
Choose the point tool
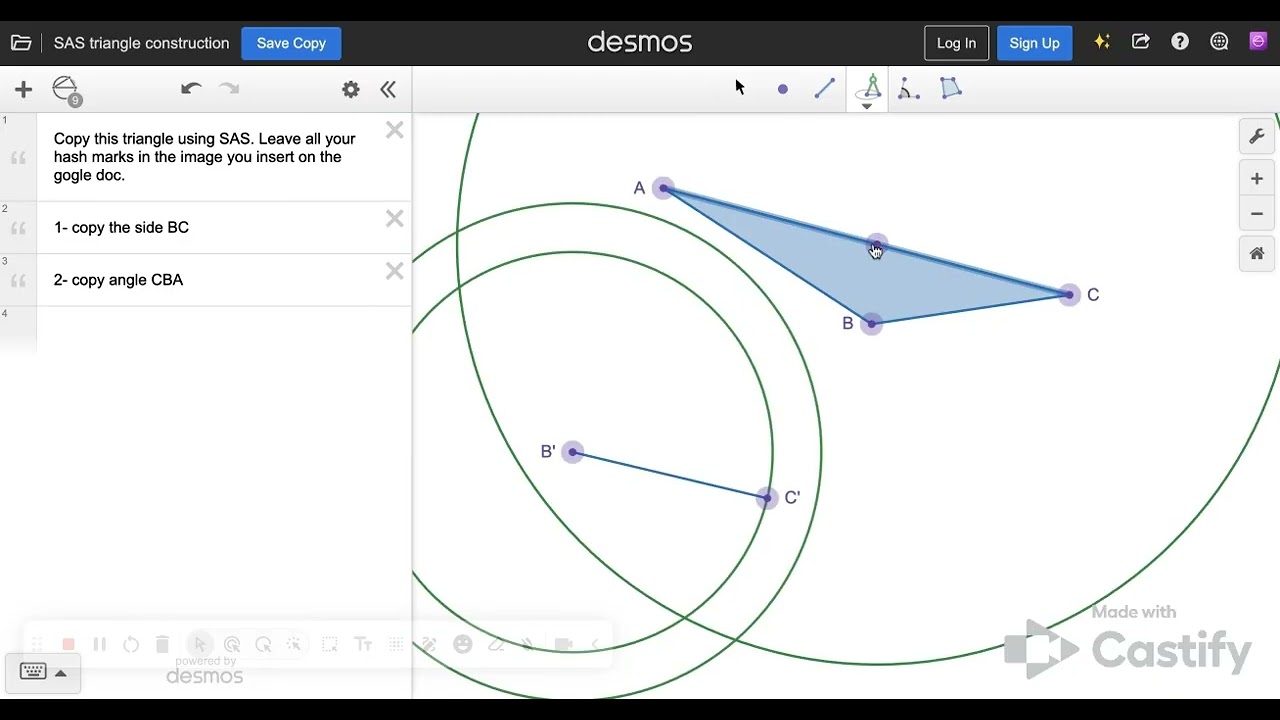point(782,89)
